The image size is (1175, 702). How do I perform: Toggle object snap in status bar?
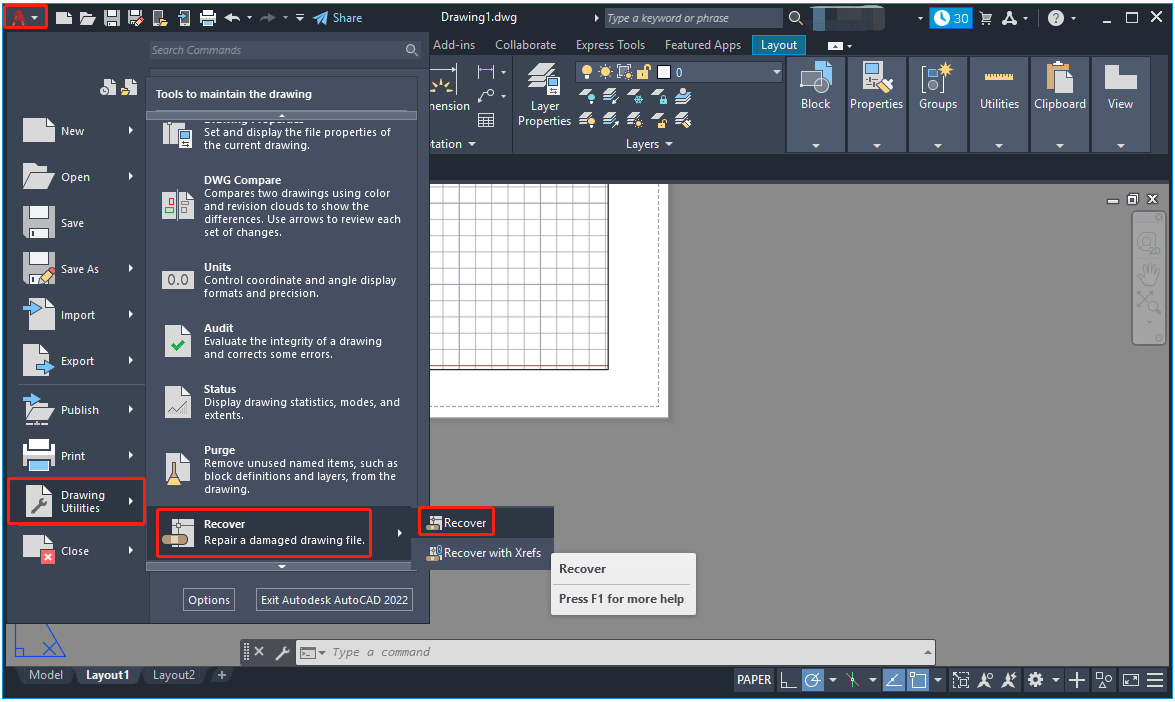pos(918,680)
